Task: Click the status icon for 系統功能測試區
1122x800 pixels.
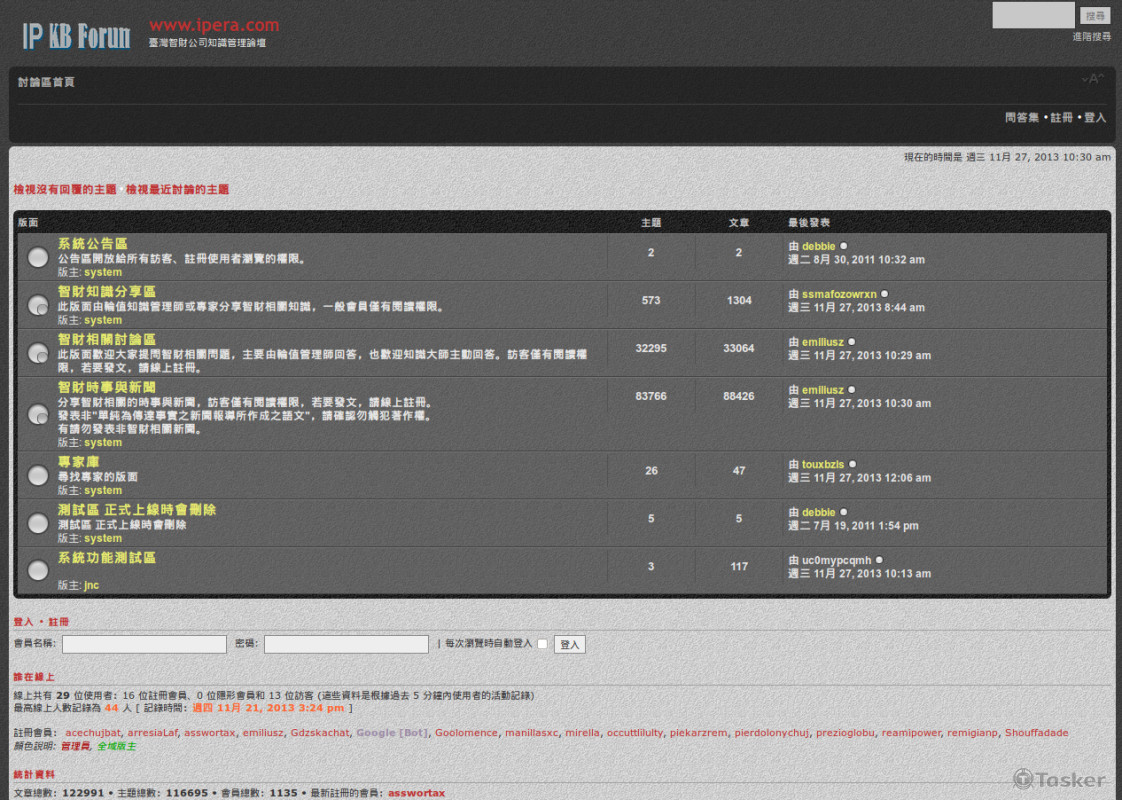Action: pos(38,570)
